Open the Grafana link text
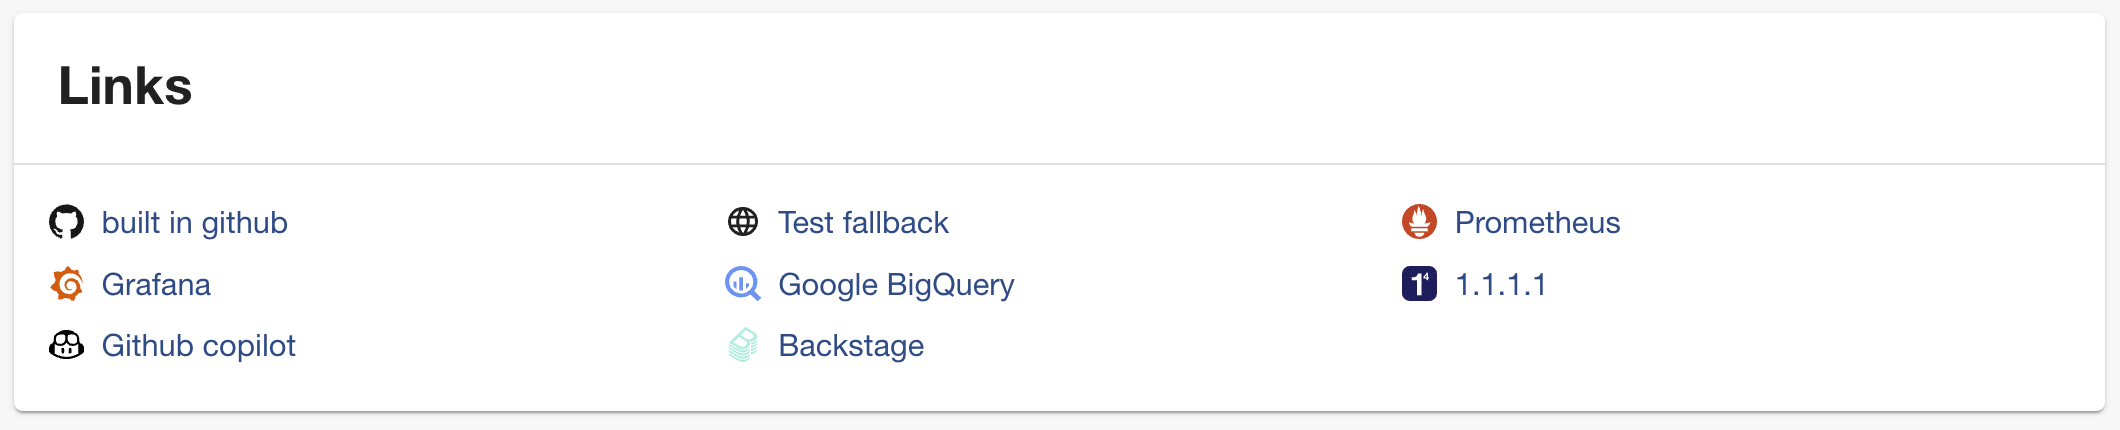Viewport: 2120px width, 430px height. (156, 284)
